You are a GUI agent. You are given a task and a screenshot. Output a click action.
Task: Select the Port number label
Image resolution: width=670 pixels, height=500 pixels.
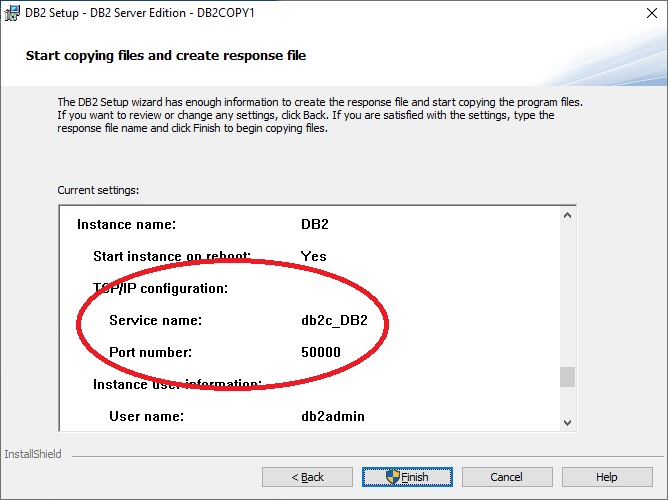[151, 352]
